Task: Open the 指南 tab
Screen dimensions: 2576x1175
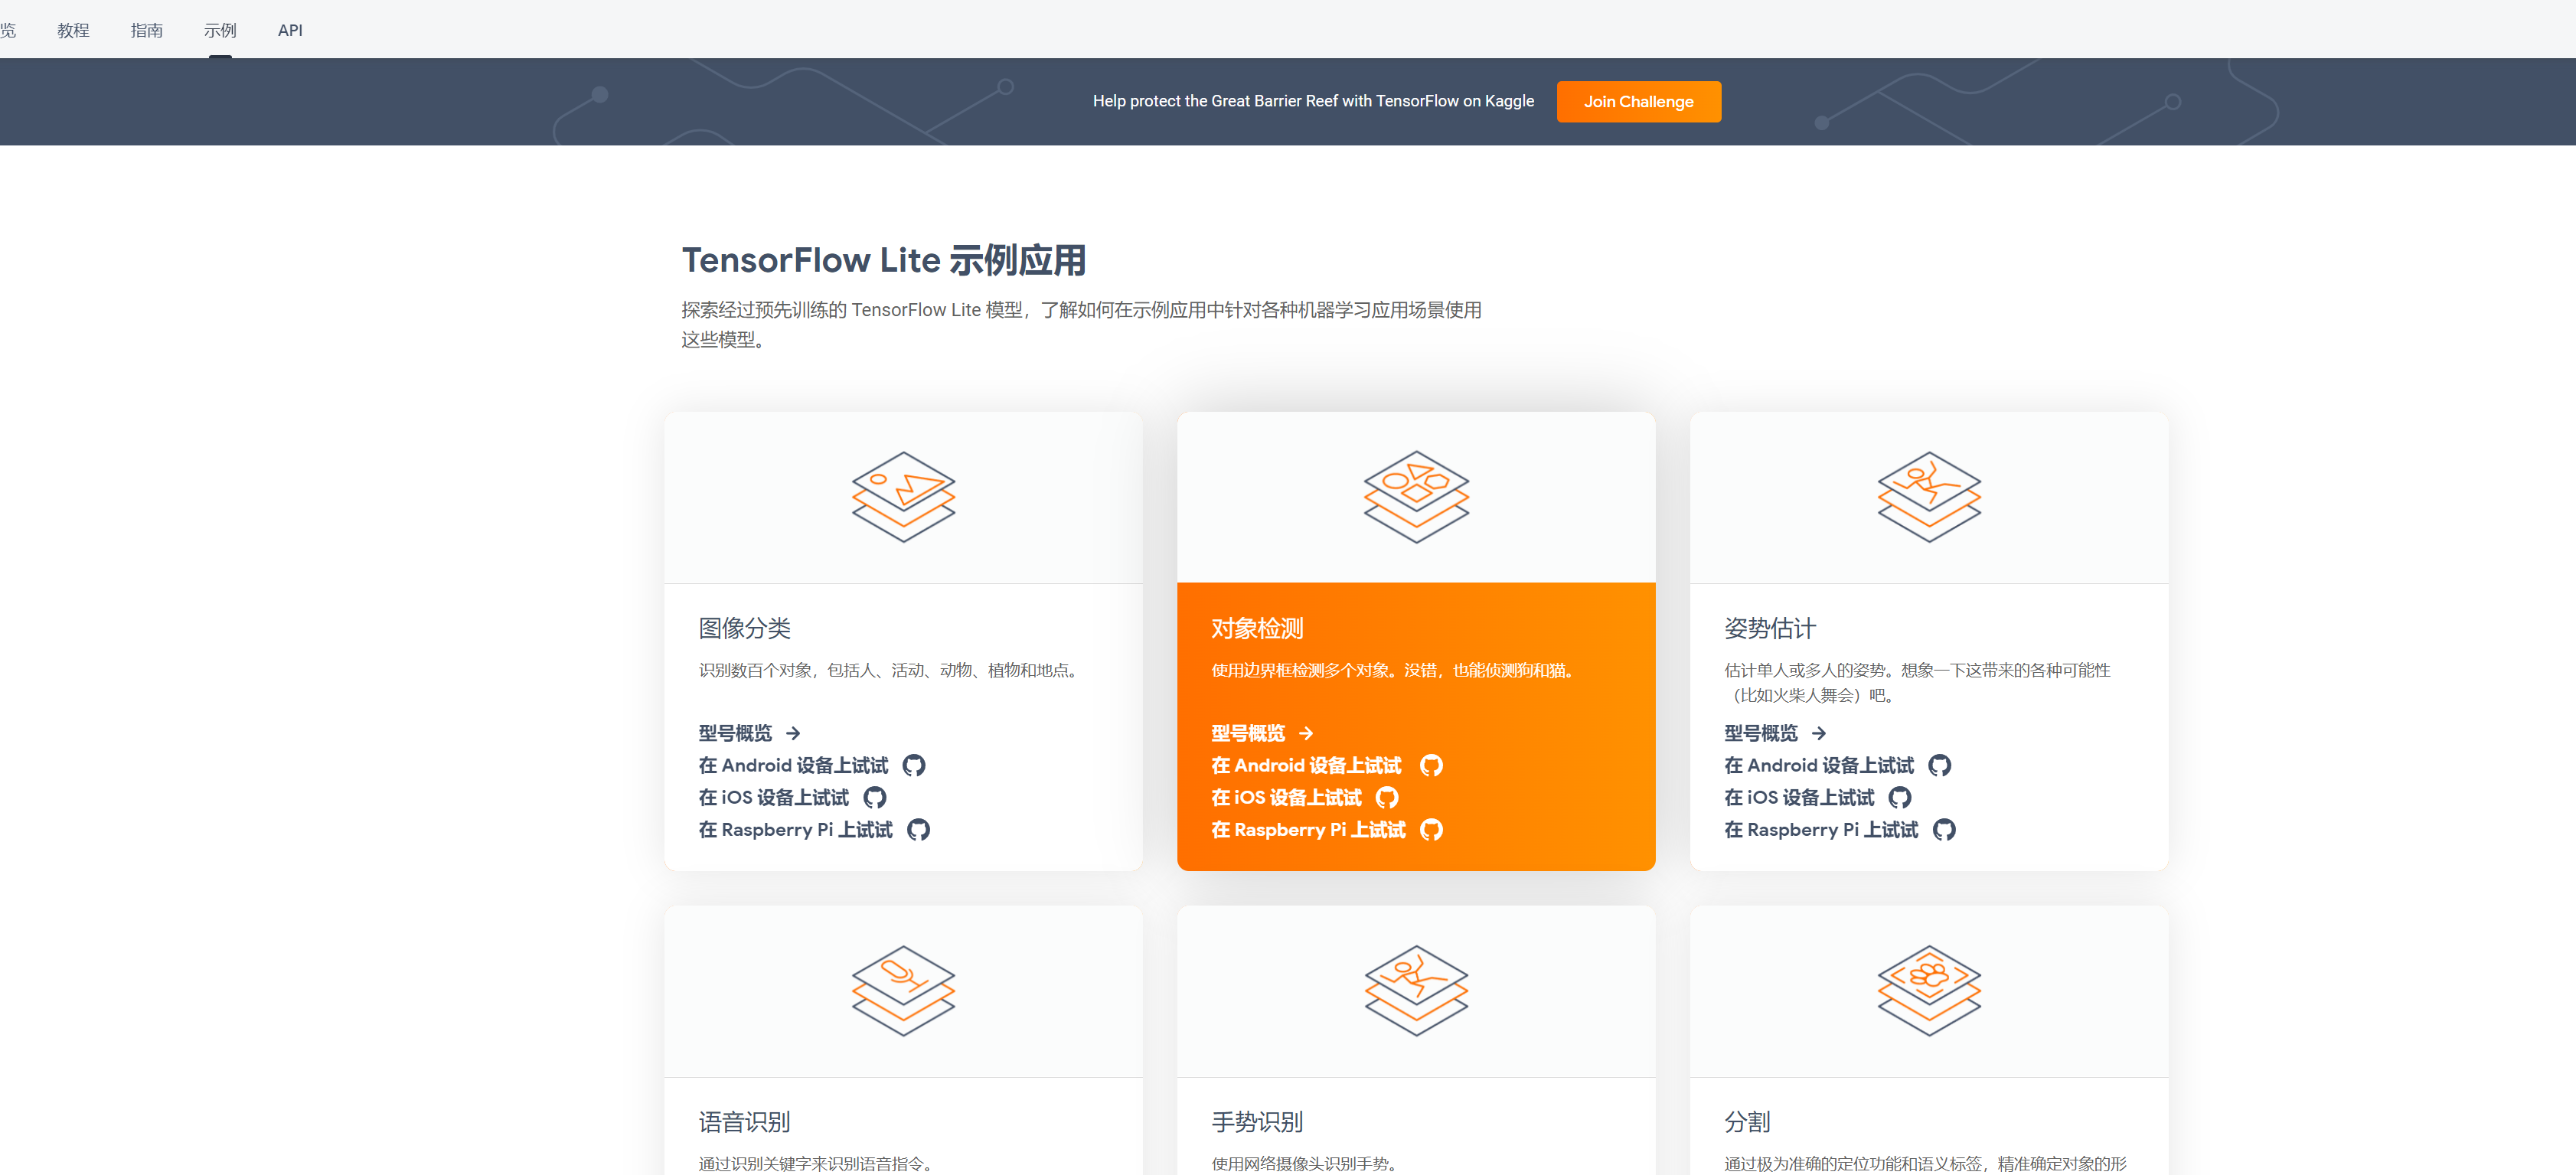Action: 147,30
